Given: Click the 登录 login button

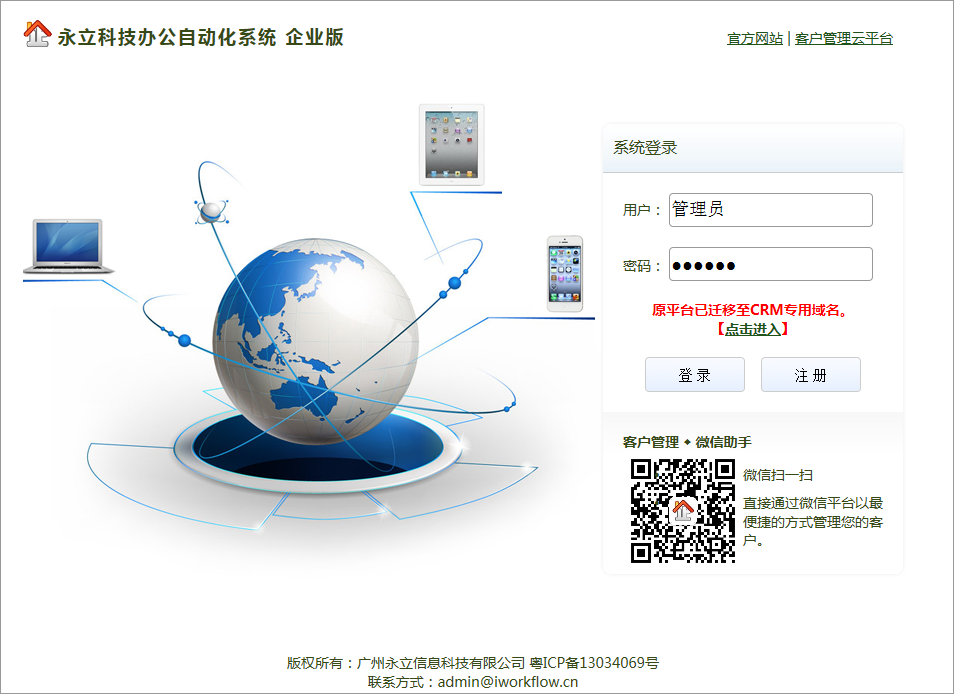Looking at the screenshot, I should pyautogui.click(x=695, y=375).
